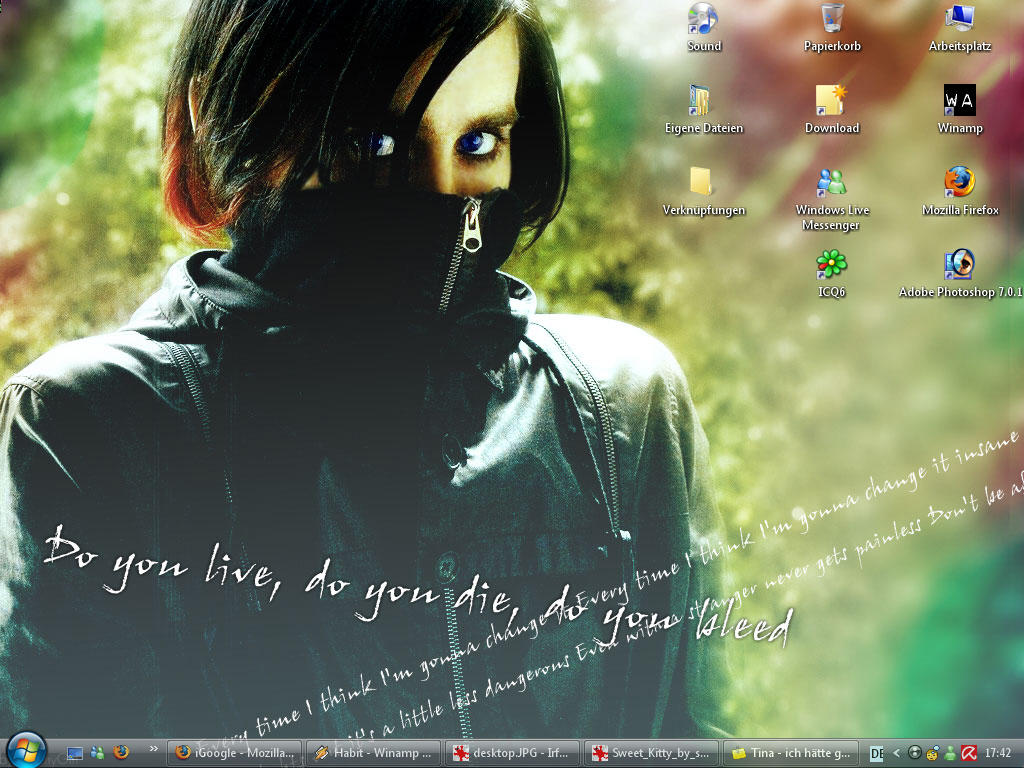Switch to desktop.JPG - IrfanView taskbar button
This screenshot has width=1024, height=768.
click(512, 753)
